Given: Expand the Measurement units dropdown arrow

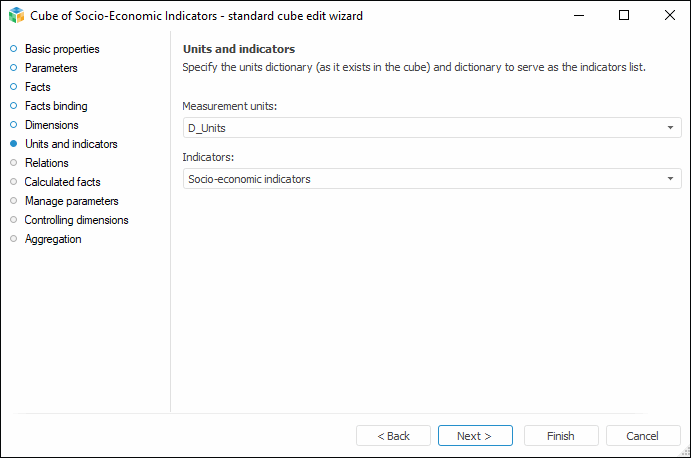Looking at the screenshot, I should [x=671, y=128].
